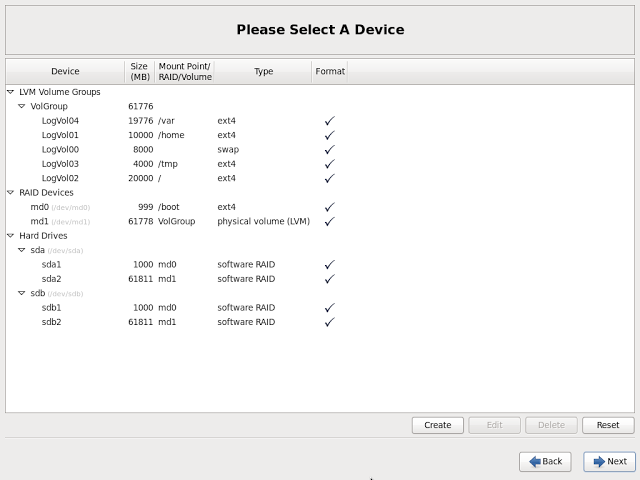Collapse the Hard Drives section

[11, 235]
